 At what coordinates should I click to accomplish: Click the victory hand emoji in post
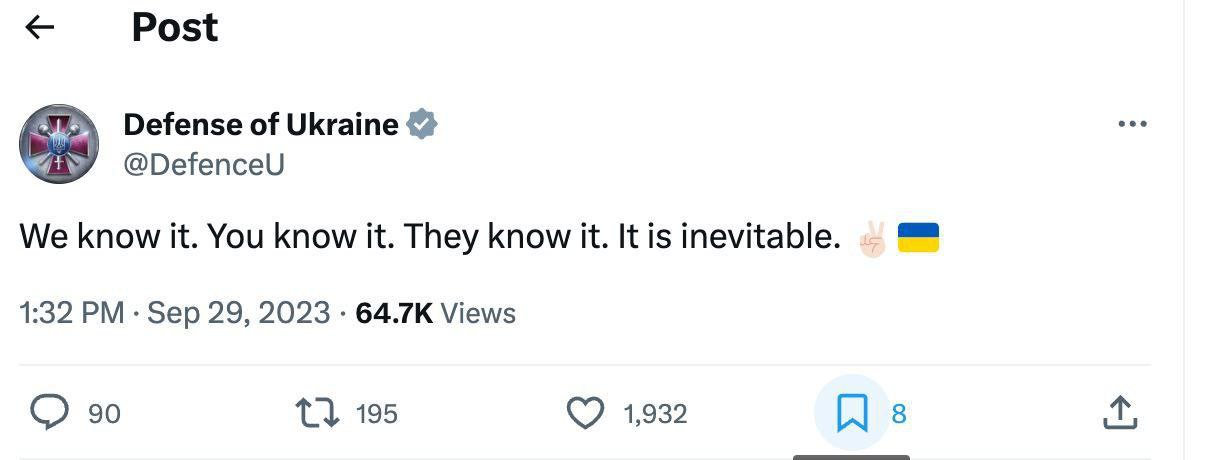tap(872, 238)
